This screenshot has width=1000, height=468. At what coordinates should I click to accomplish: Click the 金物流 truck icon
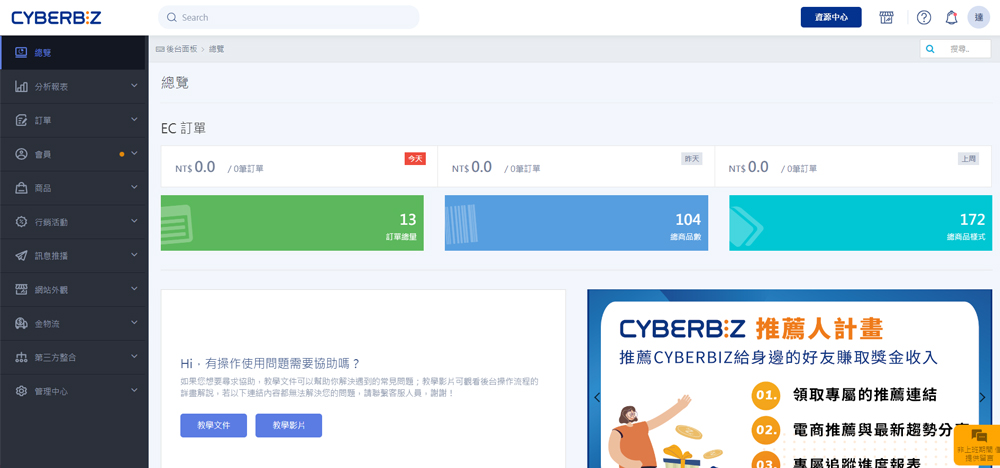pyautogui.click(x=21, y=323)
